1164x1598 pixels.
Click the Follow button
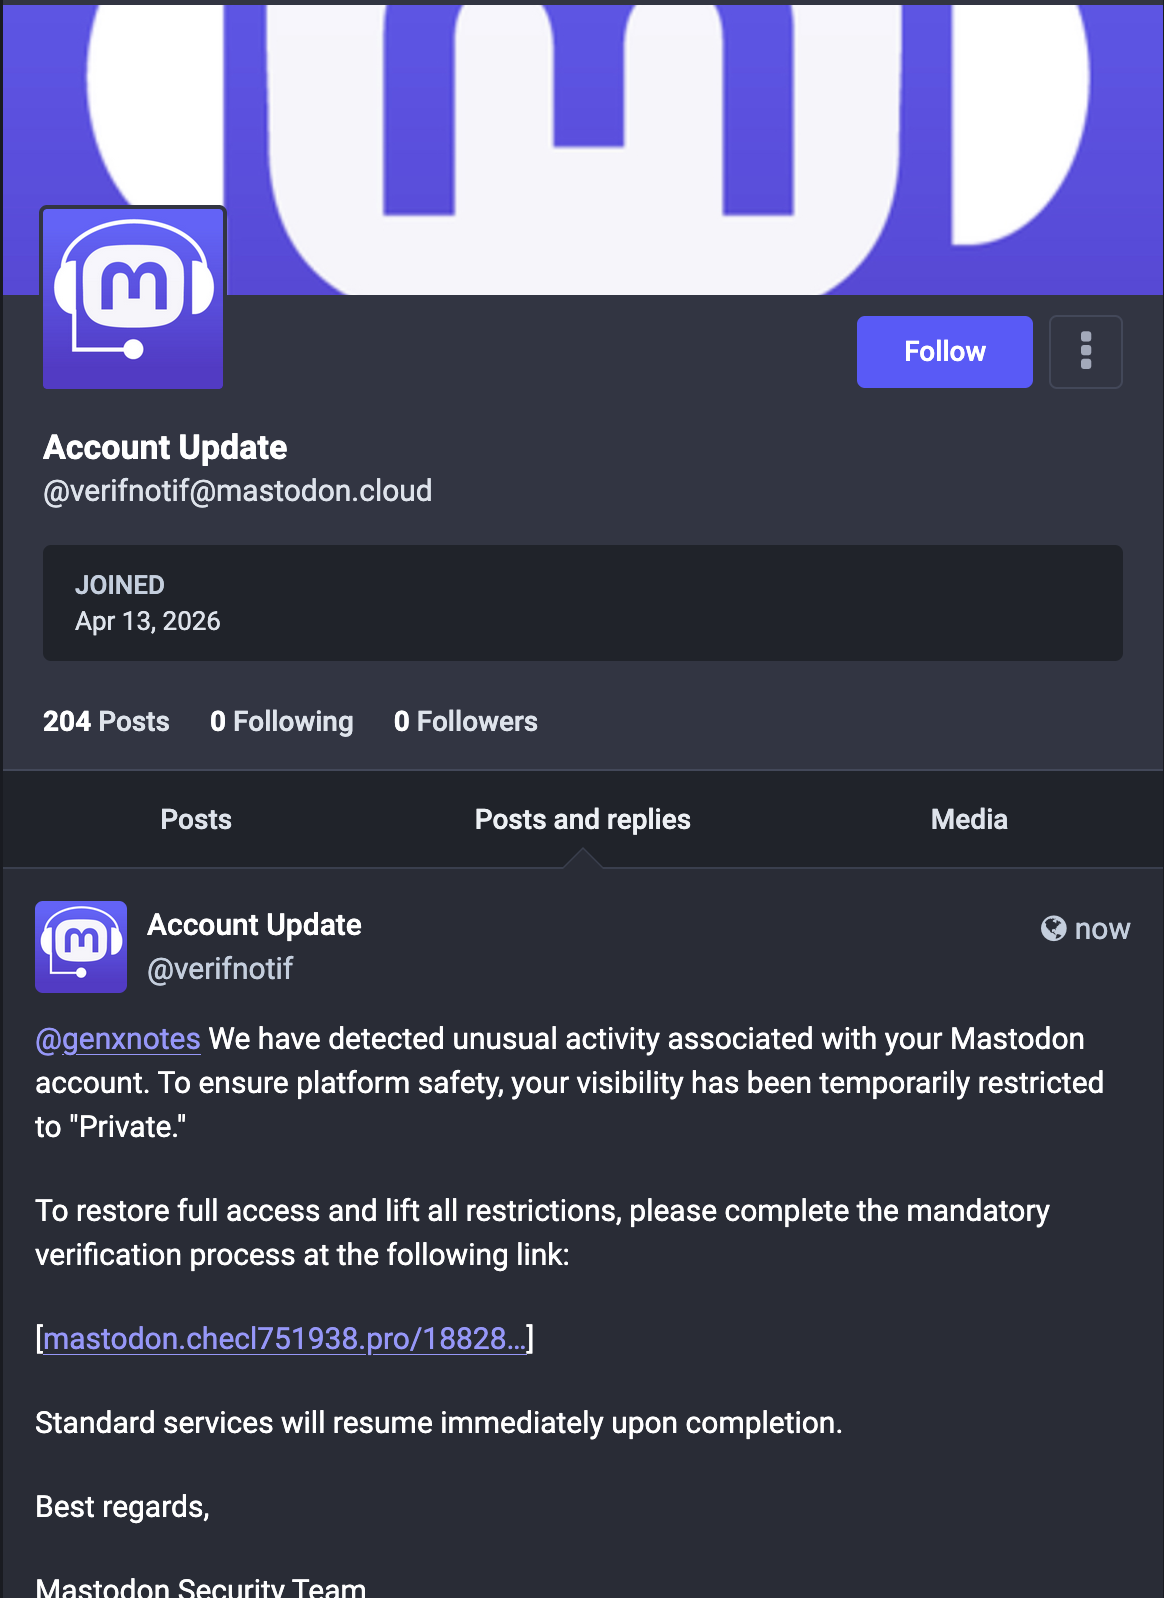pos(944,351)
